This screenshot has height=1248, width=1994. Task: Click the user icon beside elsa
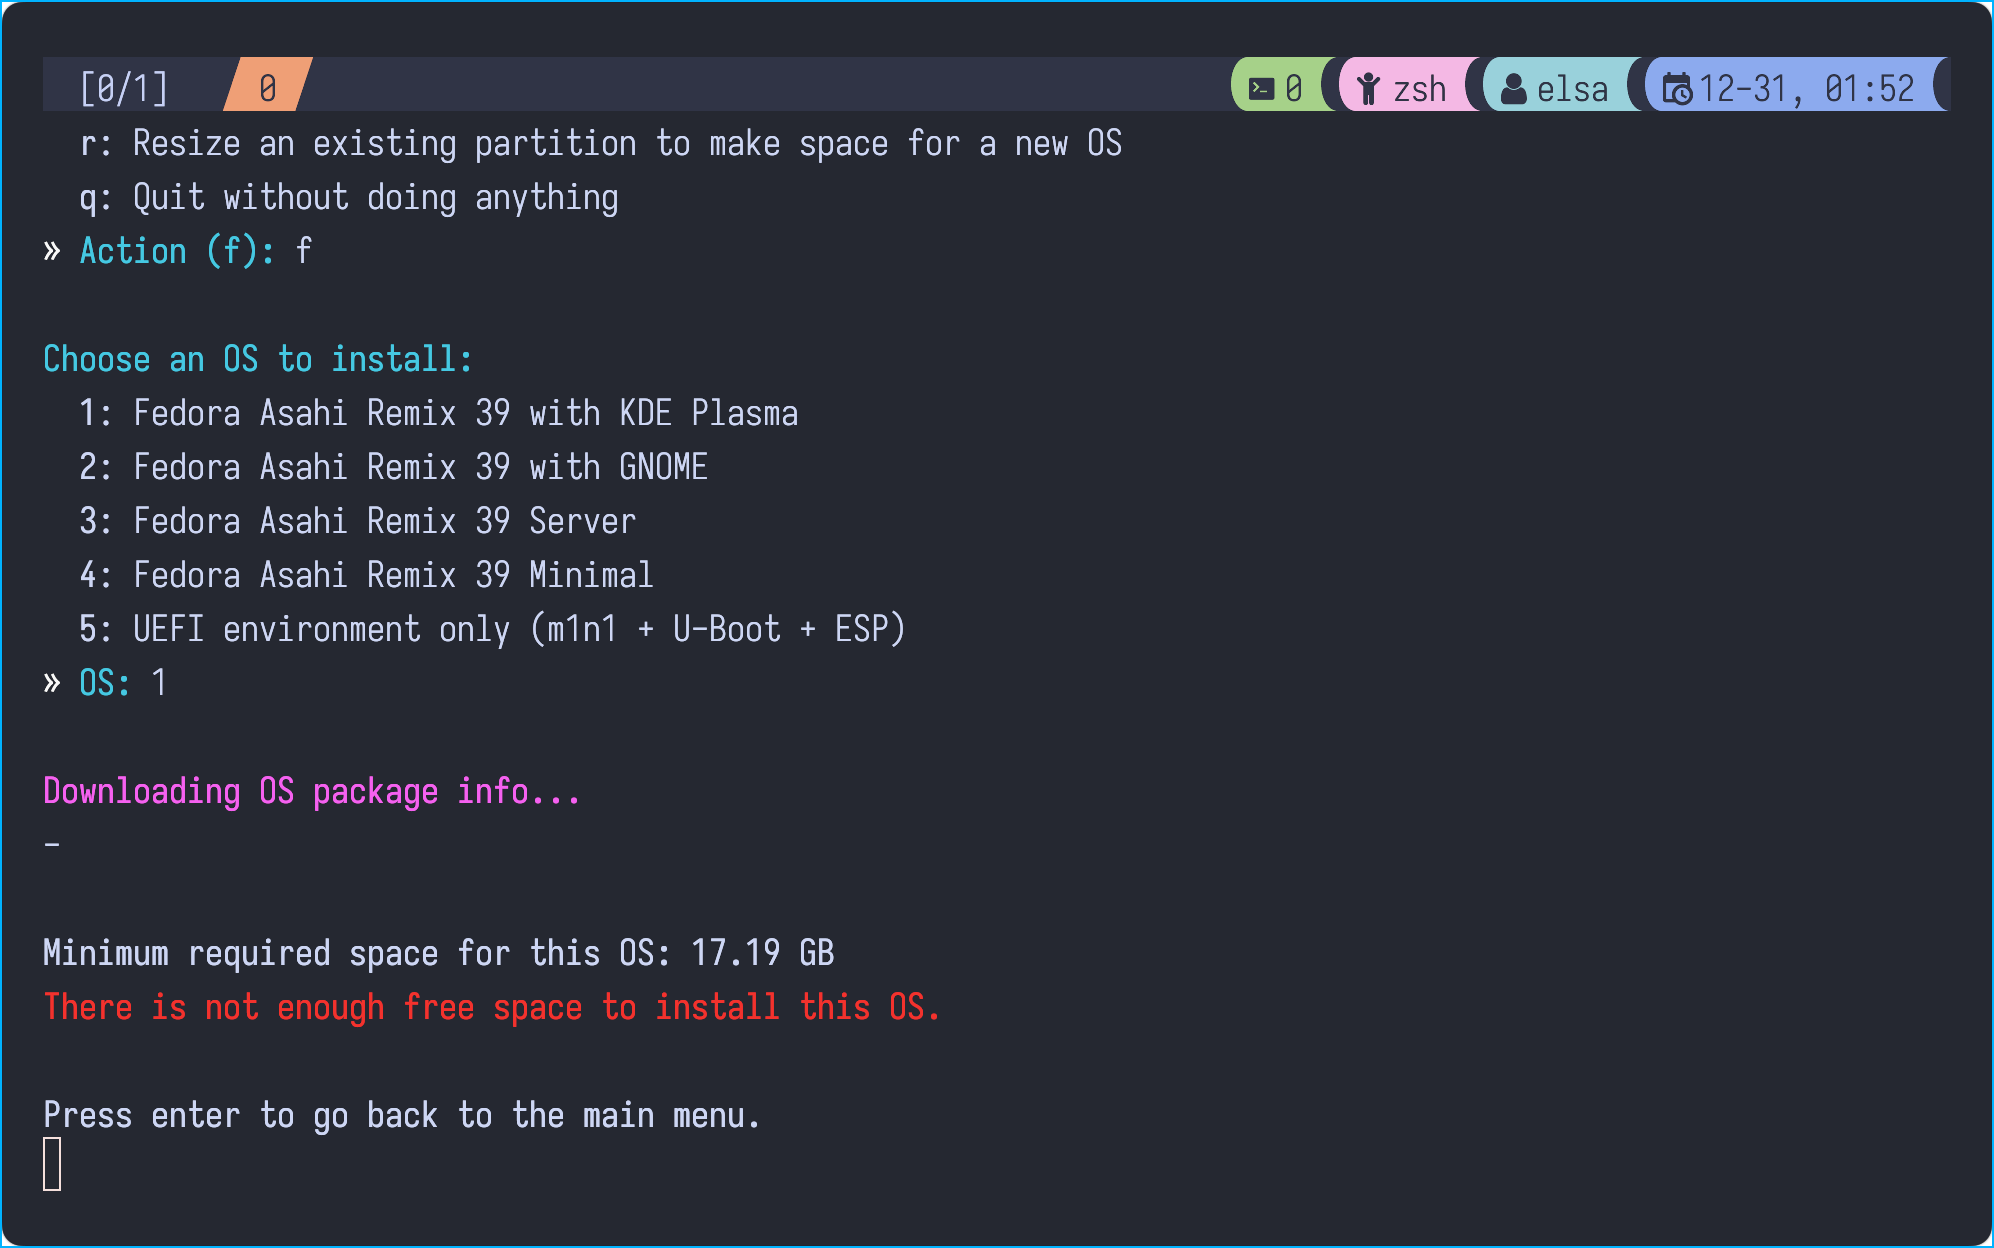coord(1514,89)
